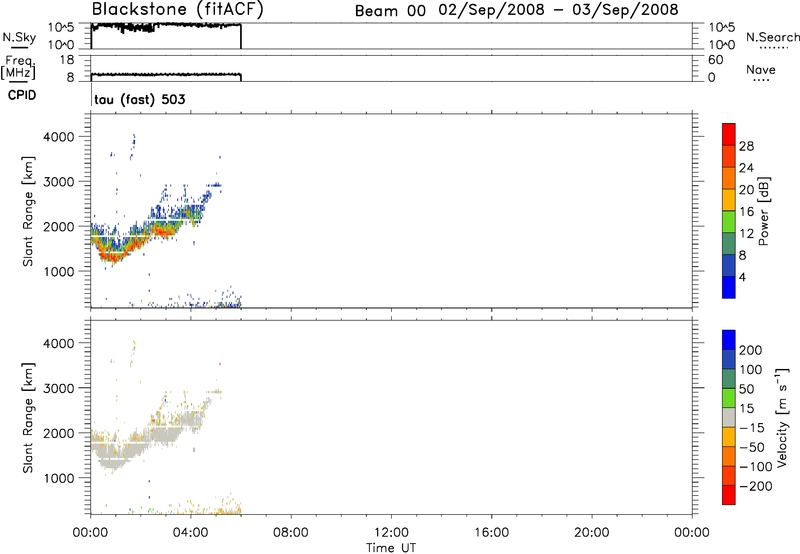Click the '4000' tick in power panel
Screen dimensions: 800x554
[58, 137]
